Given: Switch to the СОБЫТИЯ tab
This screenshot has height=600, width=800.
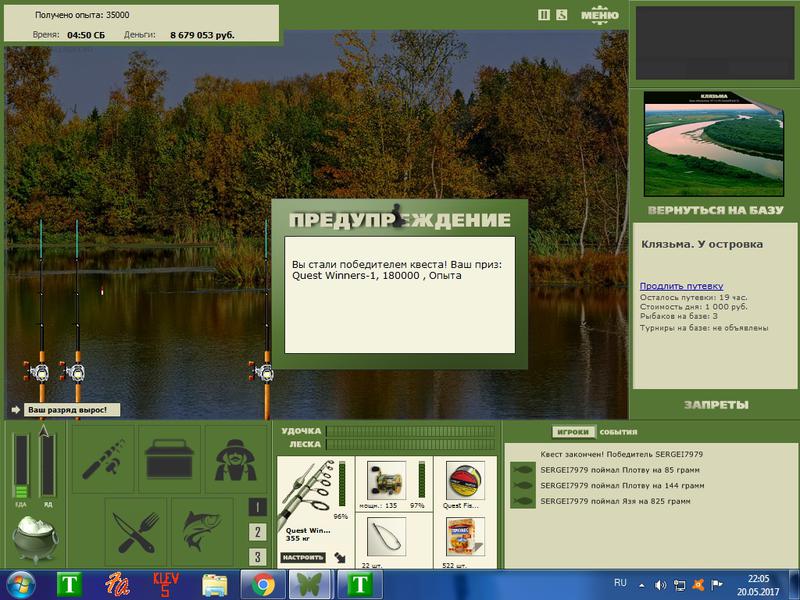Looking at the screenshot, I should (618, 432).
